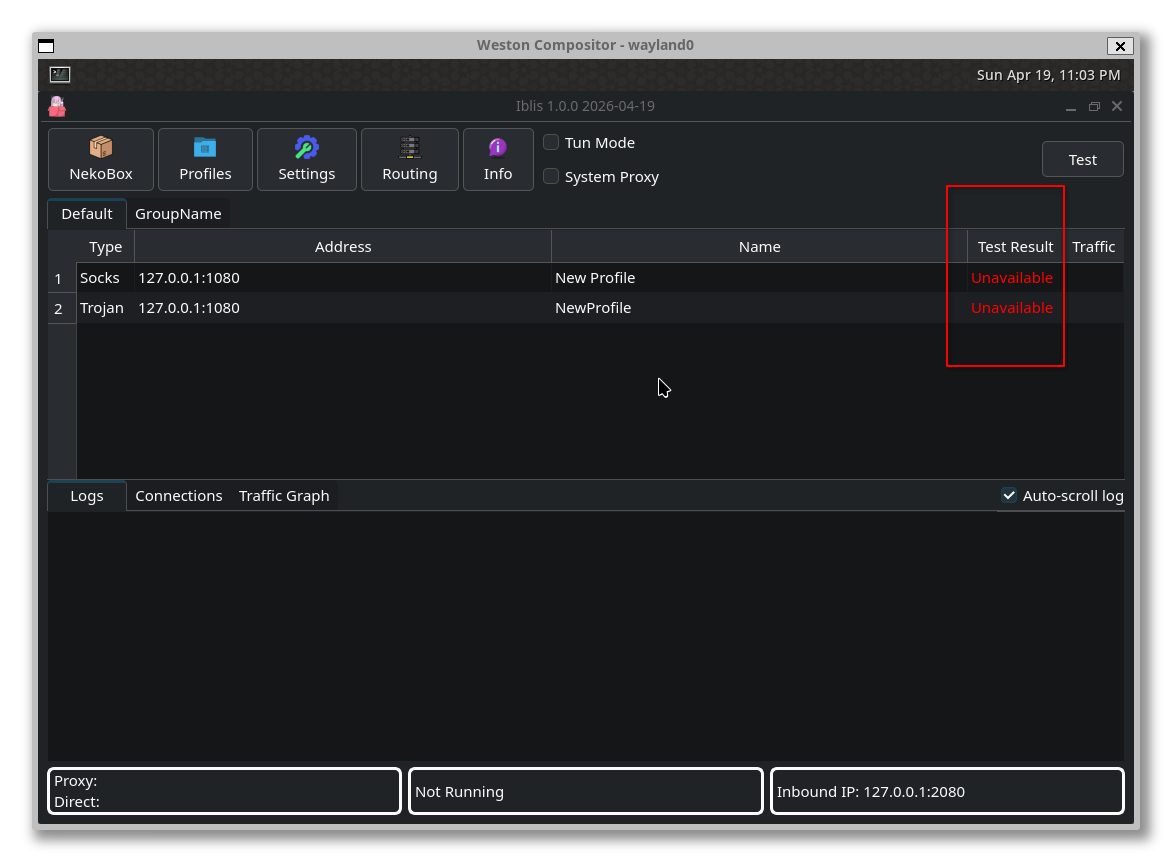
Task: Select the 'New Profile' name cell
Action: (759, 278)
